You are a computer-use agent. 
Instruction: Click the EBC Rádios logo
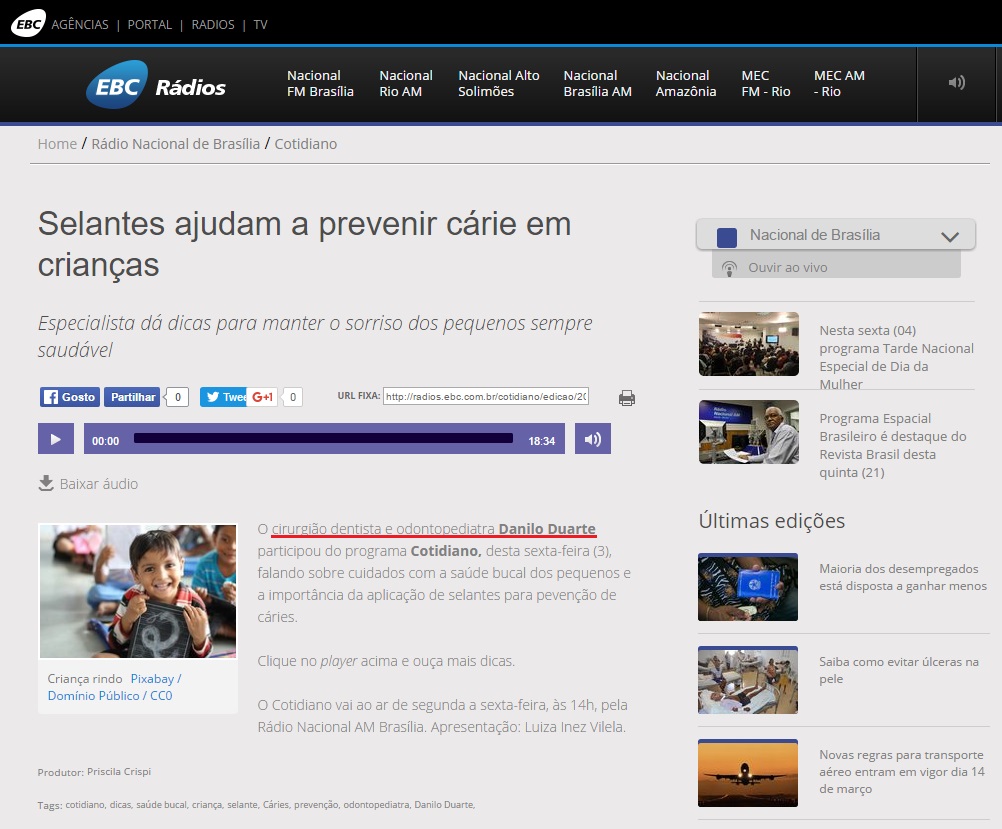point(155,86)
